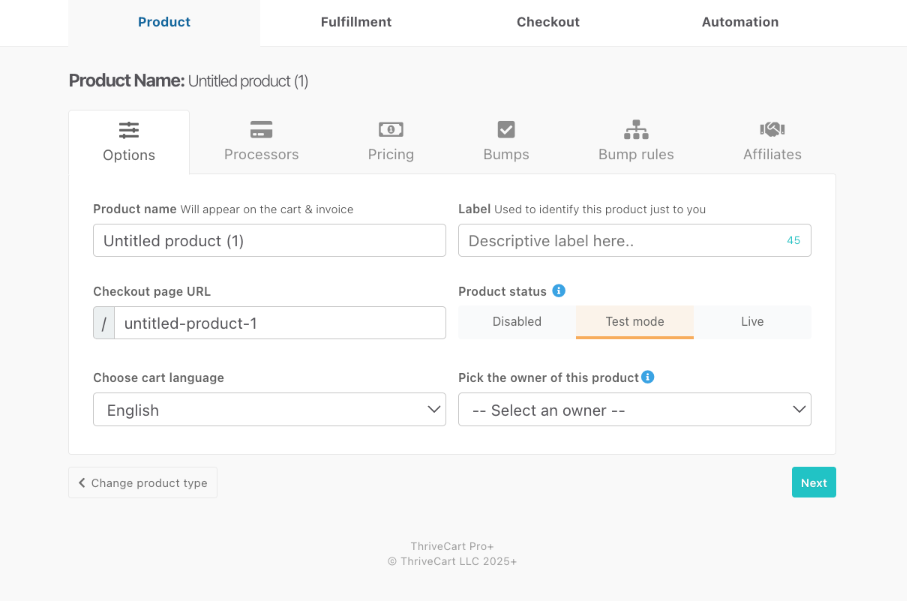
Task: Set product status to Disabled
Action: [517, 322]
